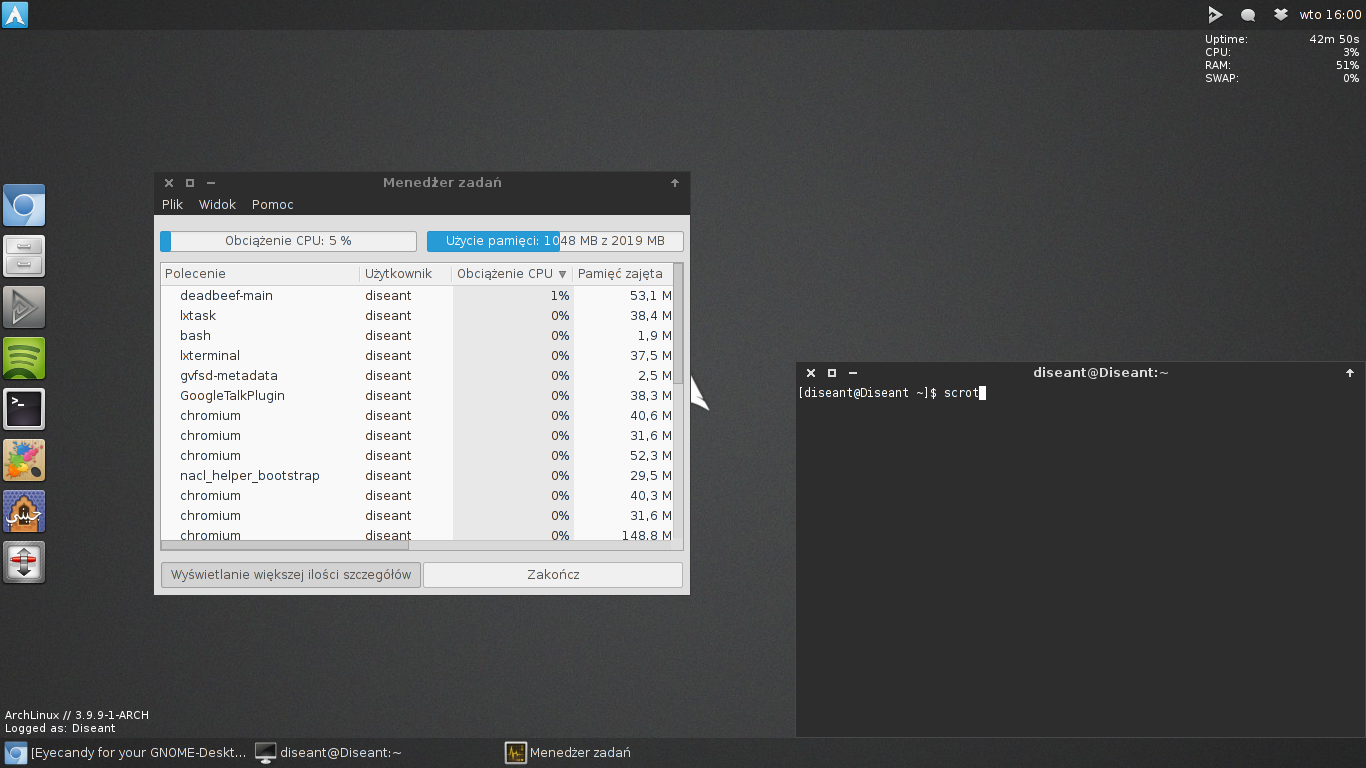Open the Widok menu in Menedżer zadań
The width and height of the screenshot is (1366, 768).
tap(217, 204)
